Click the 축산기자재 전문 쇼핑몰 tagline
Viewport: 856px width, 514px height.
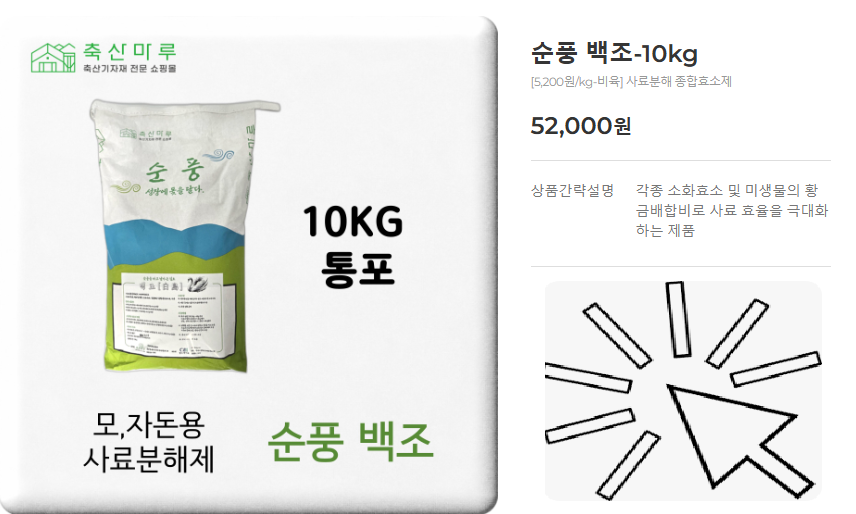[x=130, y=68]
